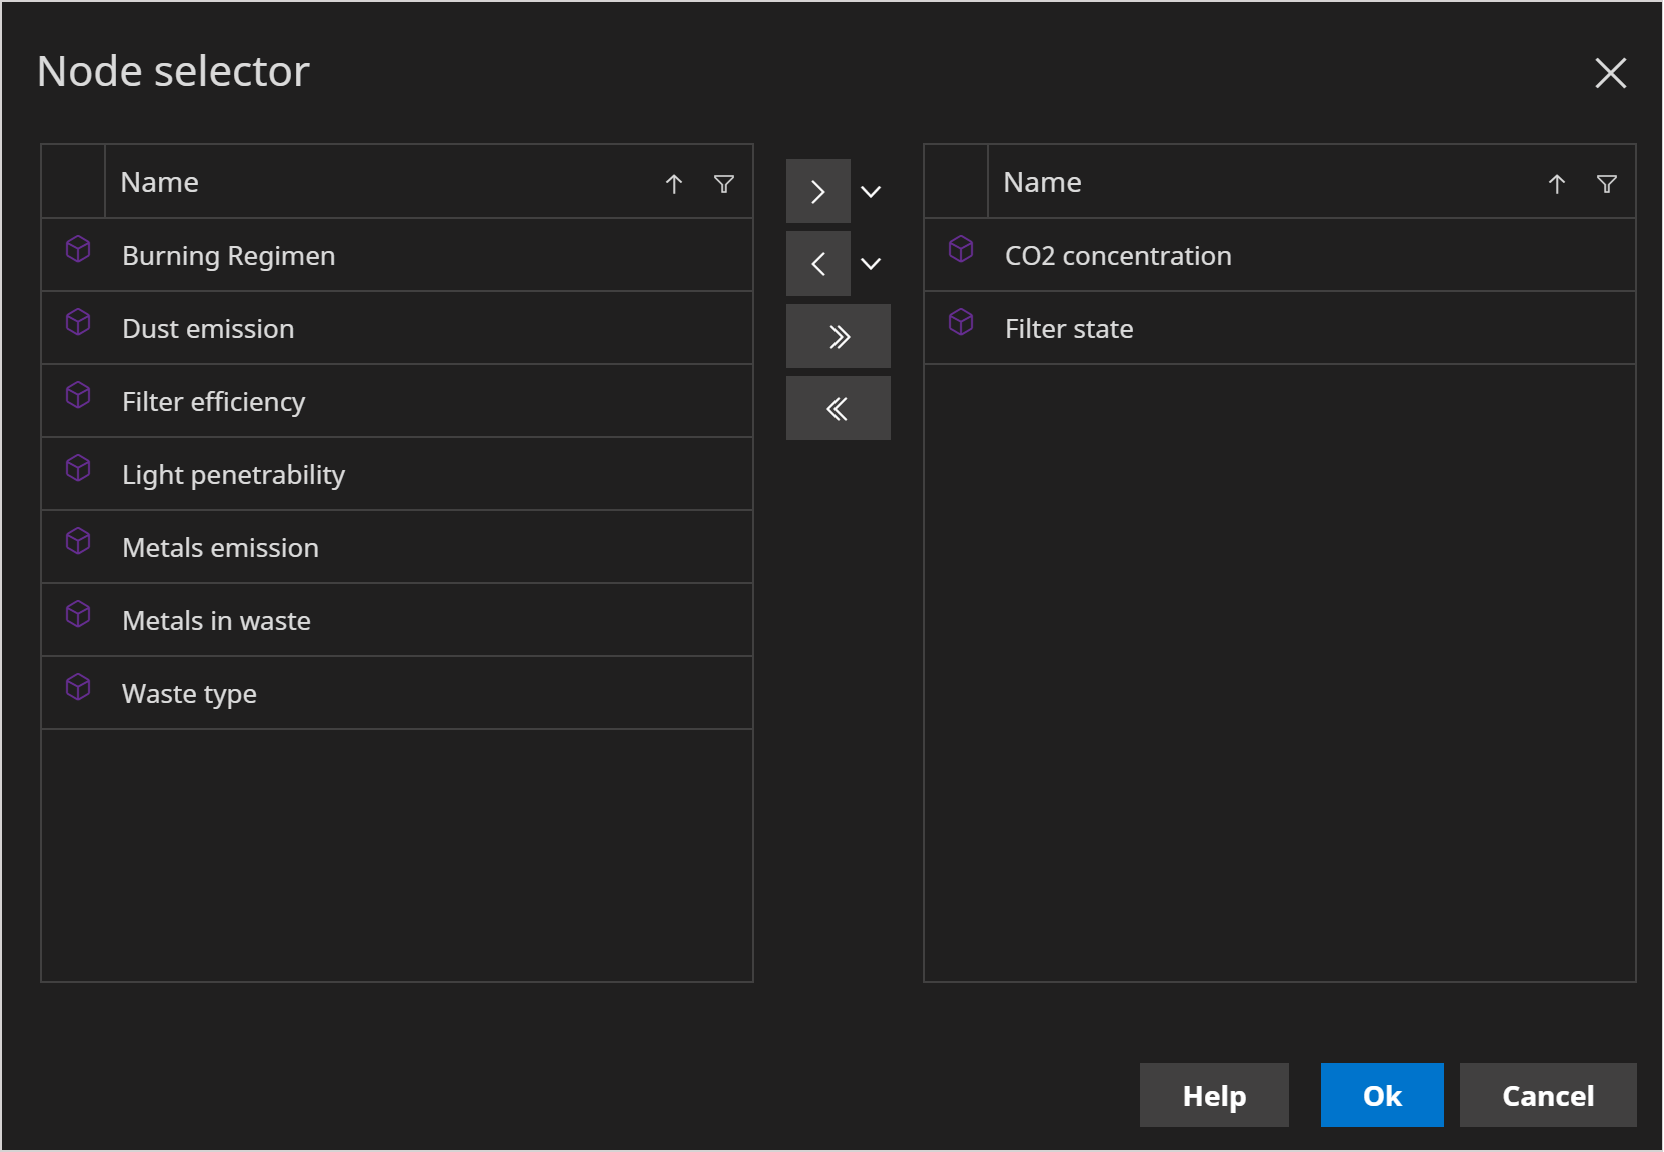Close the dialog with the X
Image resolution: width=1664 pixels, height=1152 pixels.
1611,73
